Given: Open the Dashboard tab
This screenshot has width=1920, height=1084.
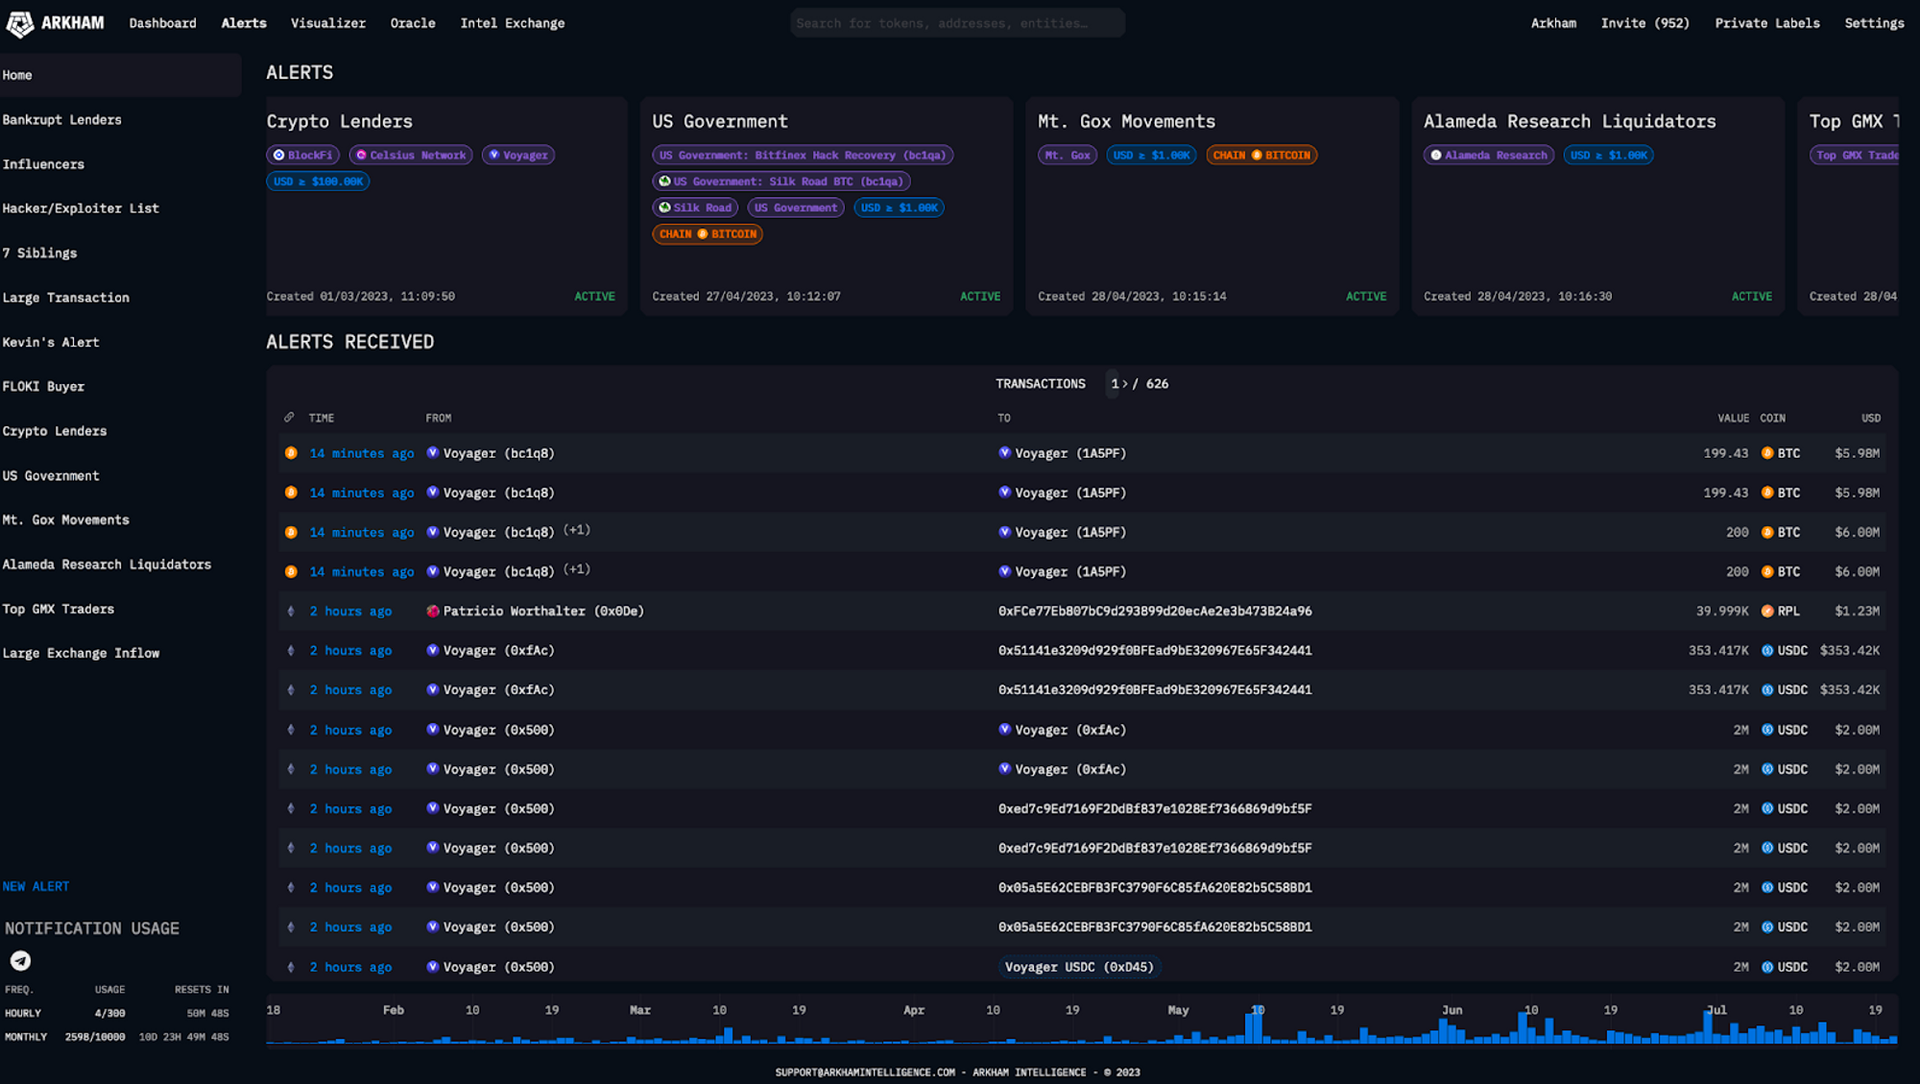Looking at the screenshot, I should coord(163,23).
